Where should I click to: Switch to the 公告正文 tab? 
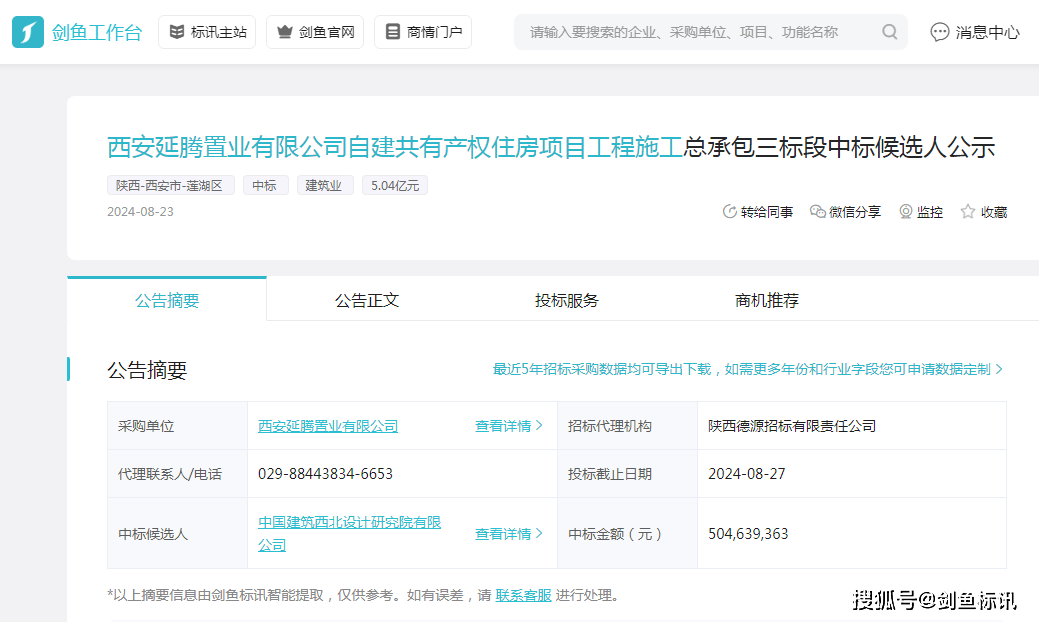(367, 300)
